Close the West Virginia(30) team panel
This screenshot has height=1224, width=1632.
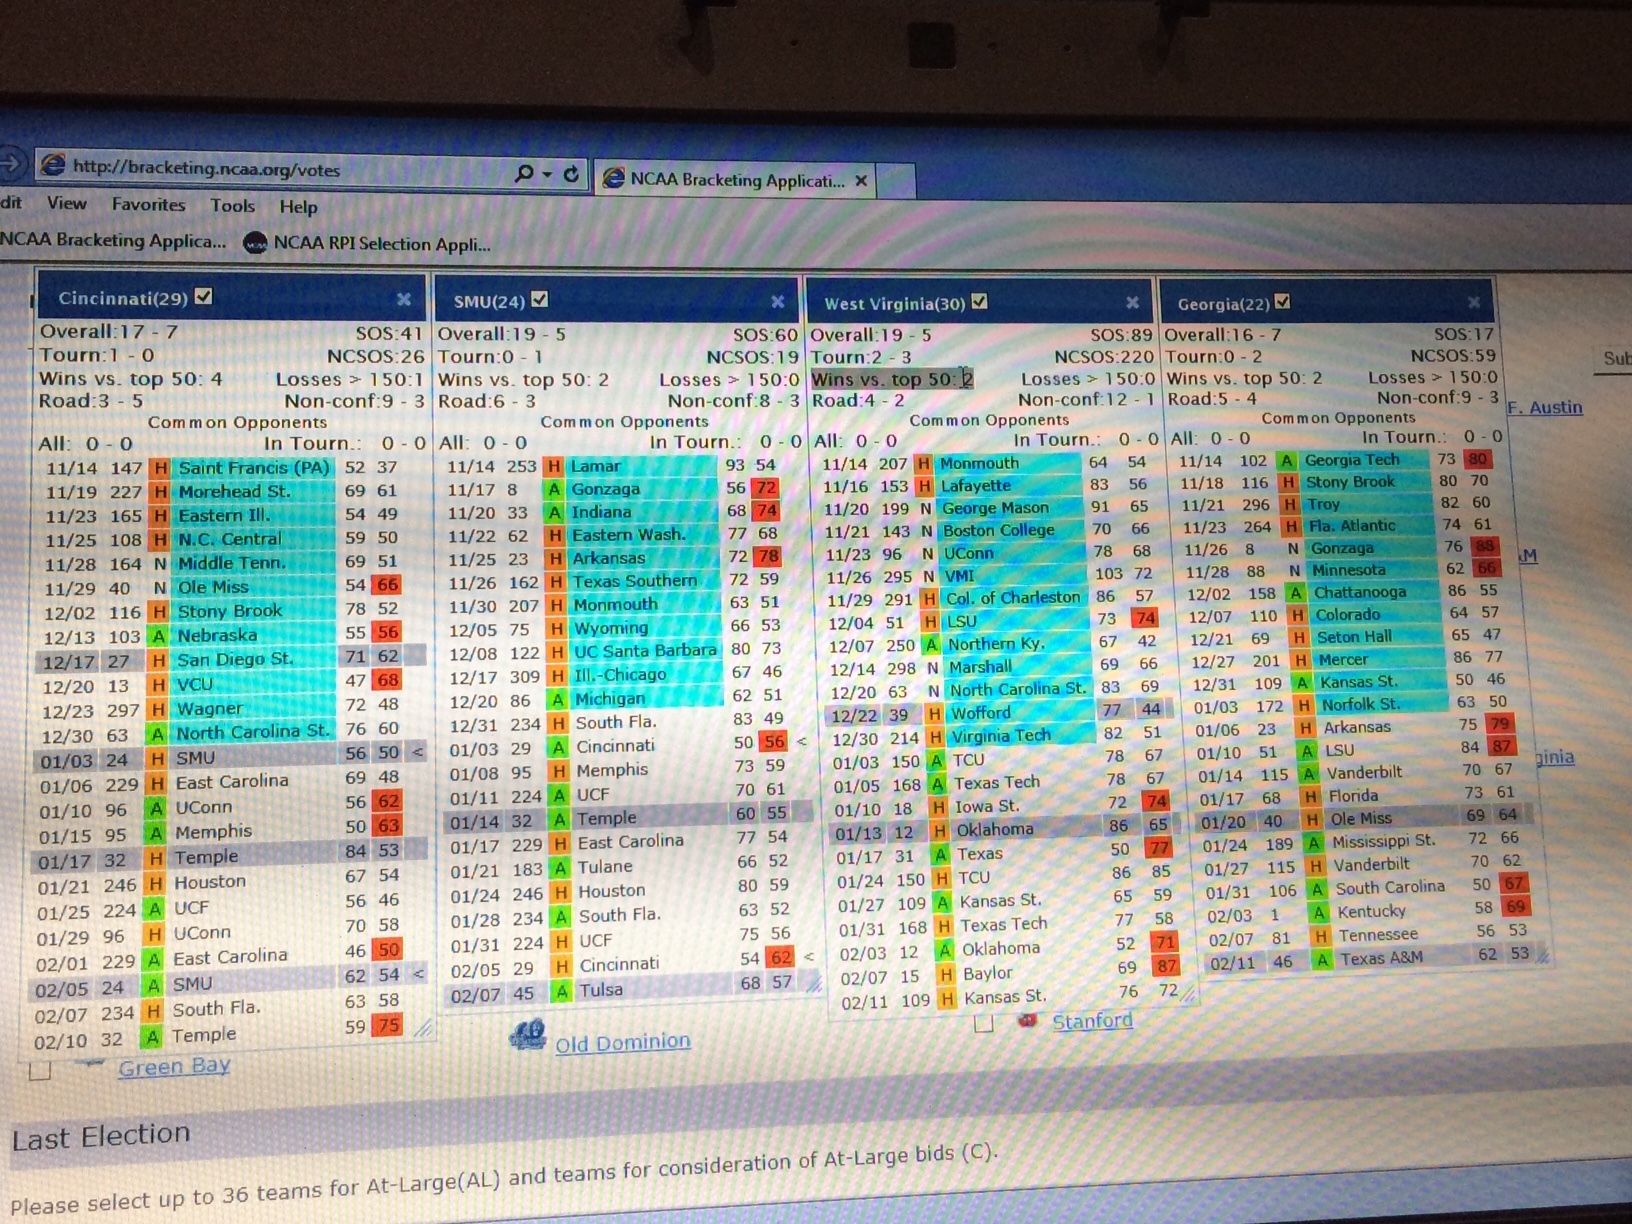coord(1132,303)
